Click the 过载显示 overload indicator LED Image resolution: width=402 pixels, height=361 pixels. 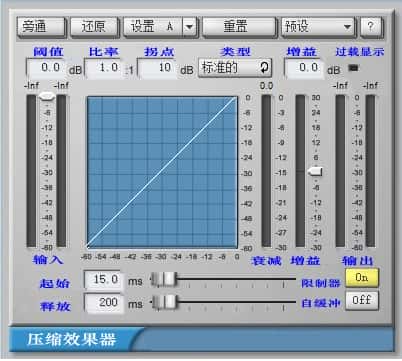pos(353,68)
